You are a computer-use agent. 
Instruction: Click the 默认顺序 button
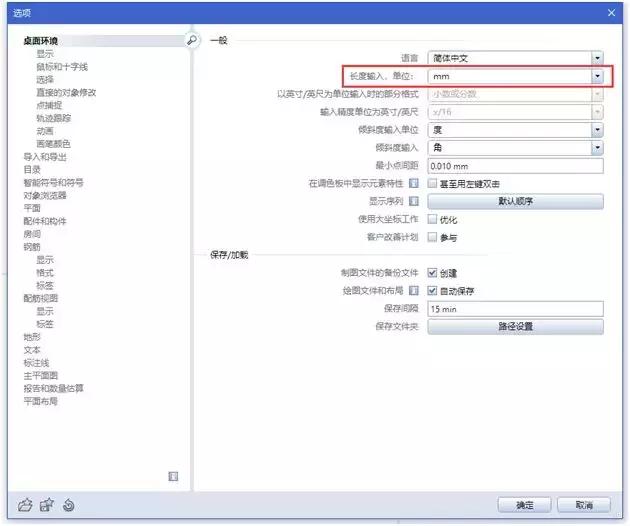[515, 201]
